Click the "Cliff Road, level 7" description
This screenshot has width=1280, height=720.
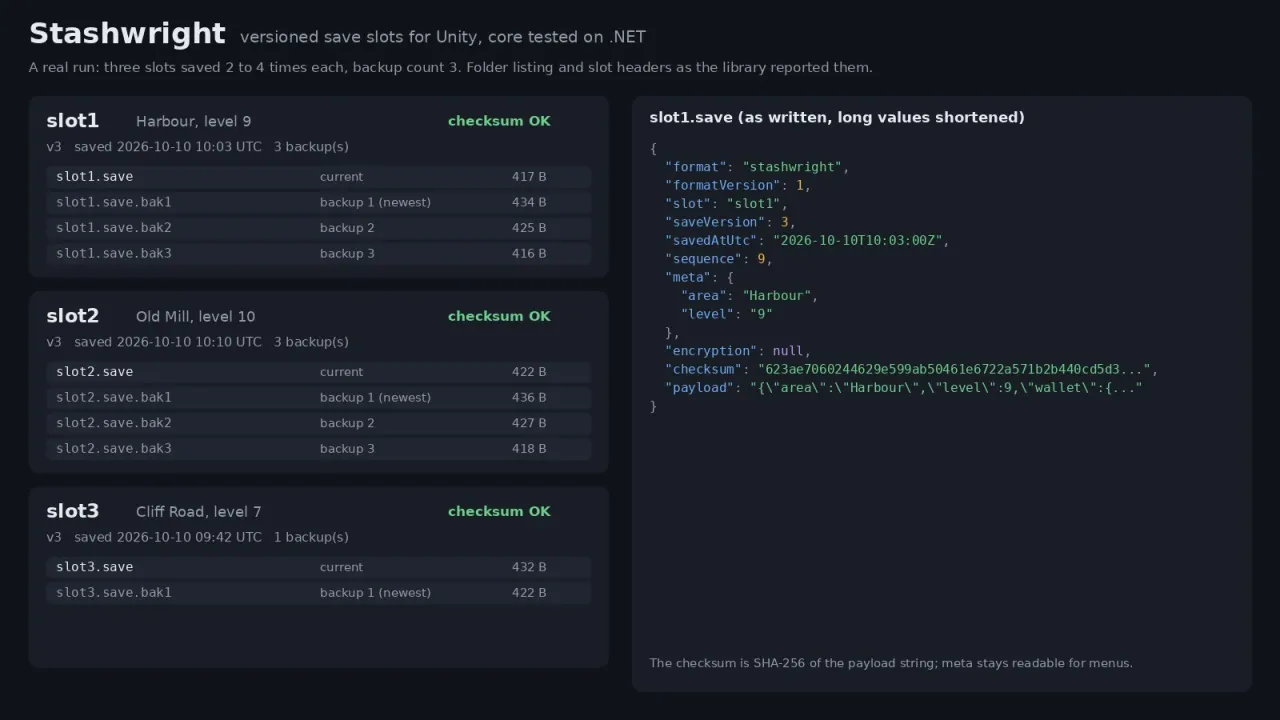(199, 512)
